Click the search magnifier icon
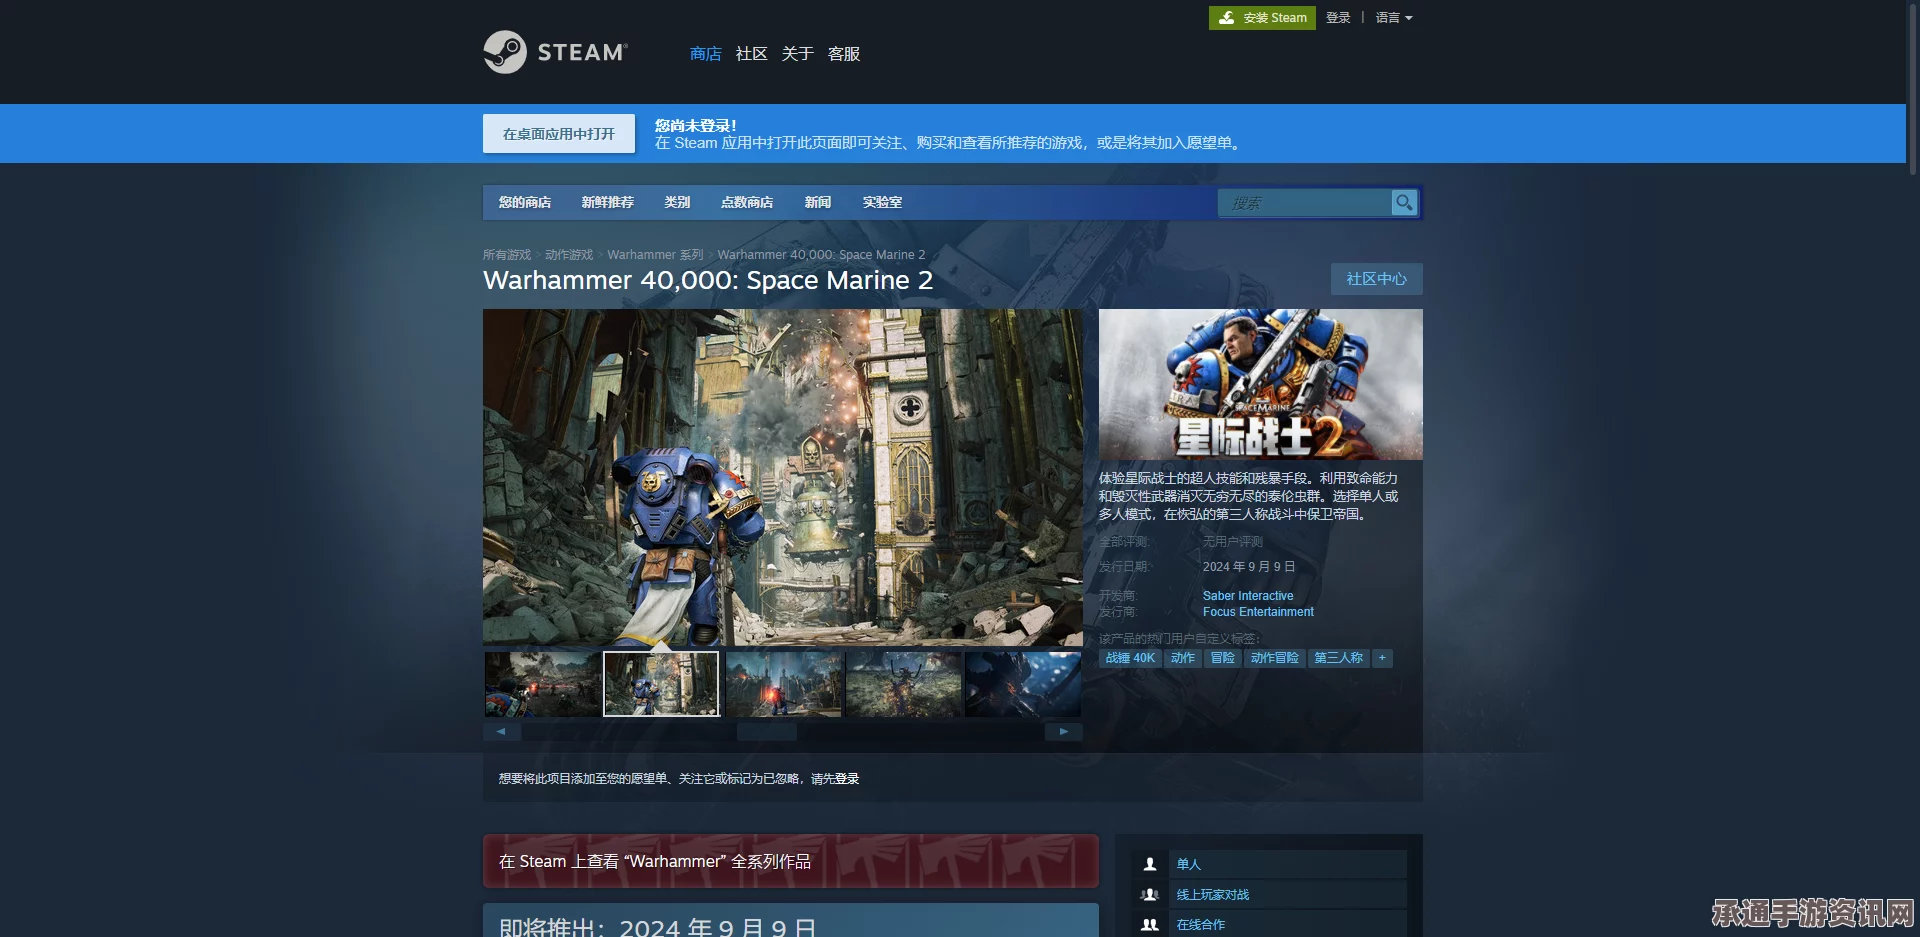This screenshot has height=937, width=1920. [1404, 203]
